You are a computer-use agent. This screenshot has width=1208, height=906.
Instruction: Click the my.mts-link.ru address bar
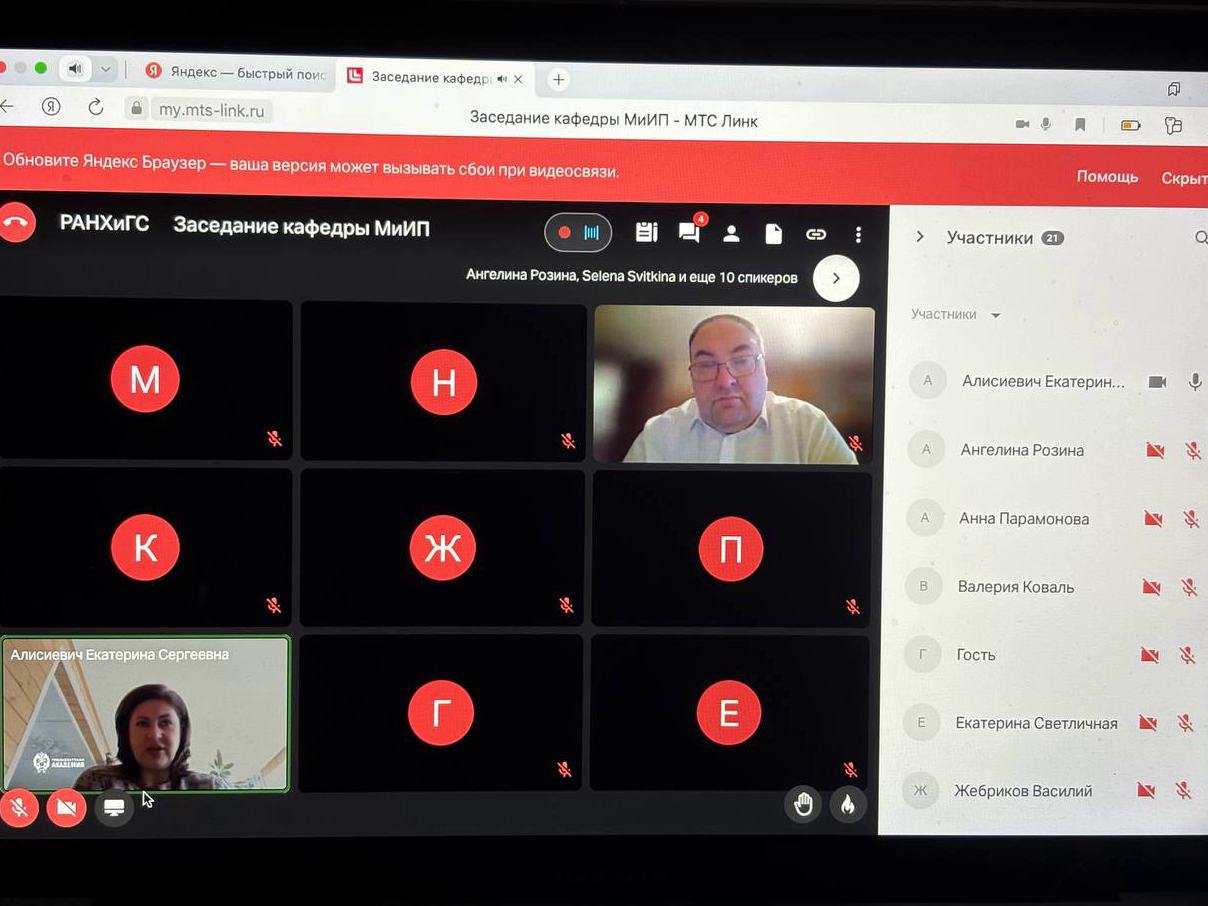pyautogui.click(x=211, y=110)
